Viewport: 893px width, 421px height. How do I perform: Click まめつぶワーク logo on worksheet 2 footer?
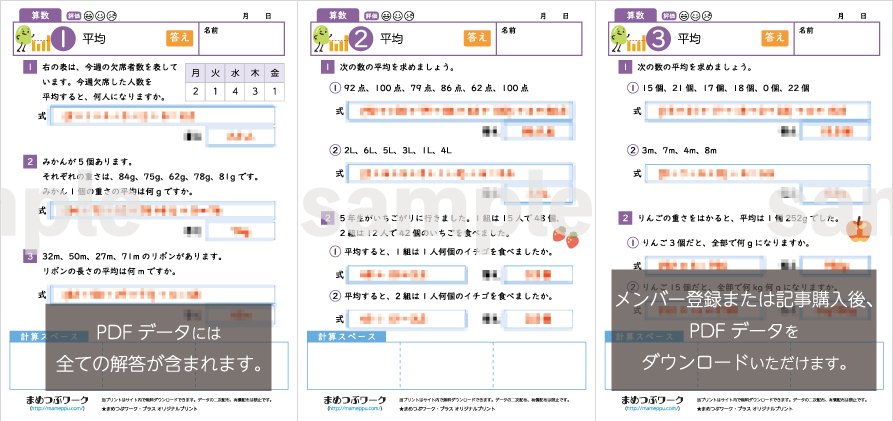point(354,400)
